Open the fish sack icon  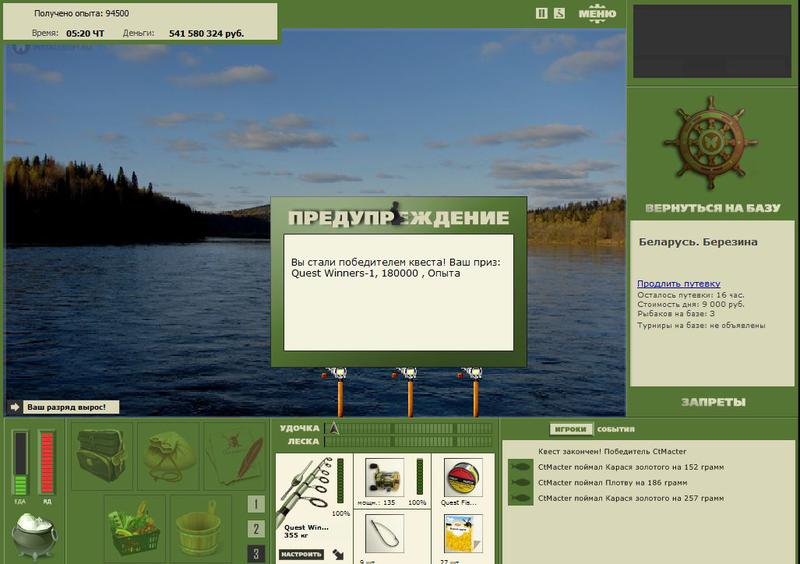pyautogui.click(x=168, y=455)
